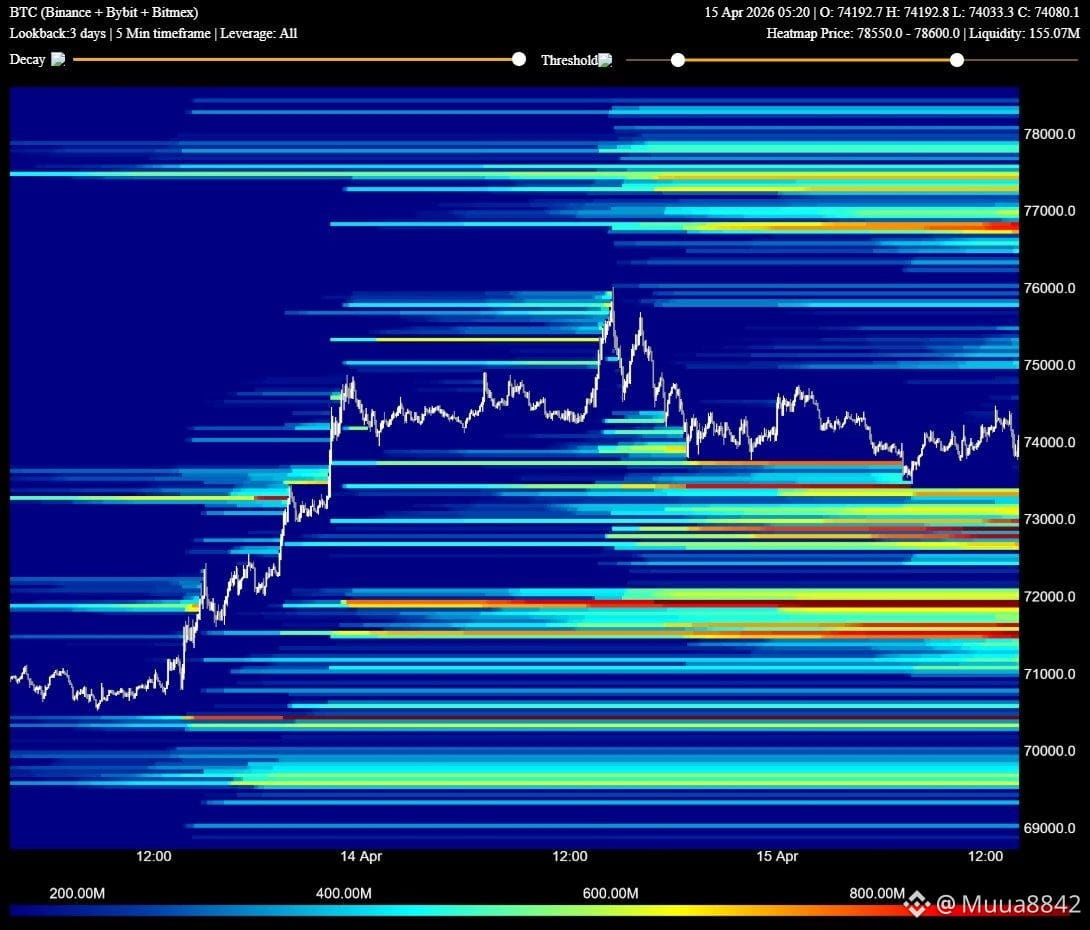
Task: Click the 78000.0 price axis label
Action: pyautogui.click(x=1049, y=134)
